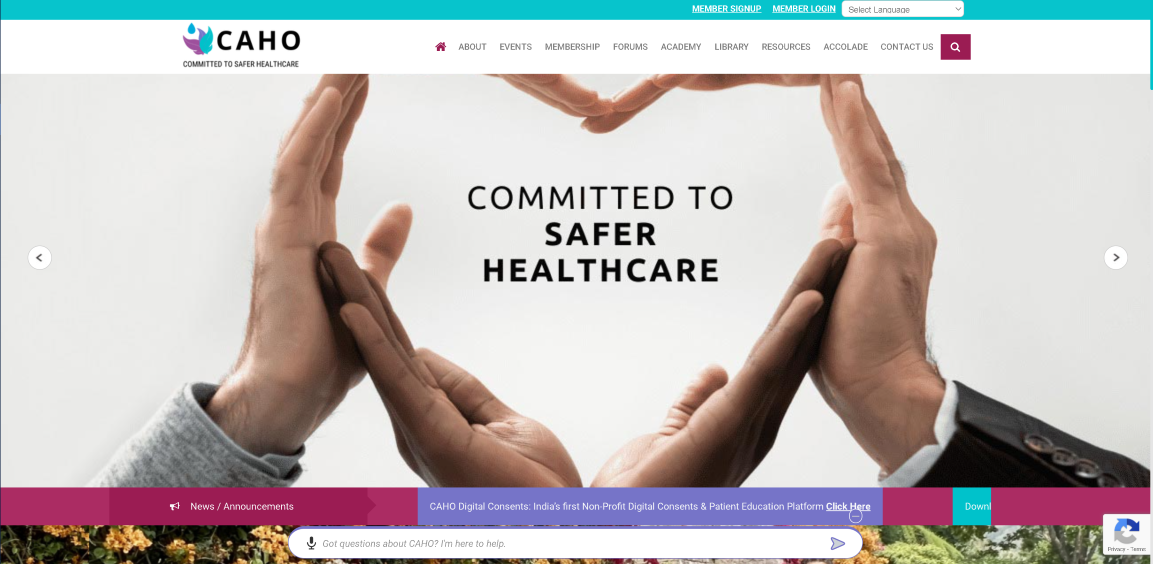Image resolution: width=1153 pixels, height=564 pixels.
Task: Open the magenta search button
Action: click(x=955, y=47)
